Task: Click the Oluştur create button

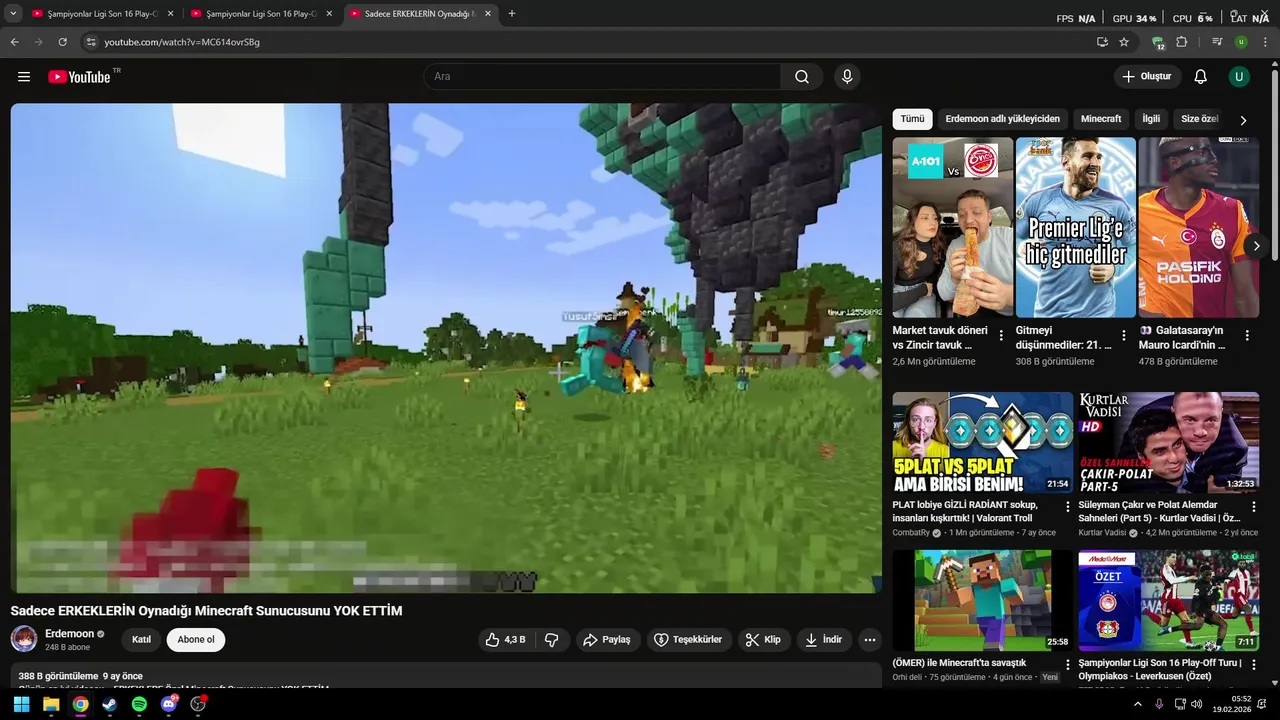Action: pos(1147,77)
